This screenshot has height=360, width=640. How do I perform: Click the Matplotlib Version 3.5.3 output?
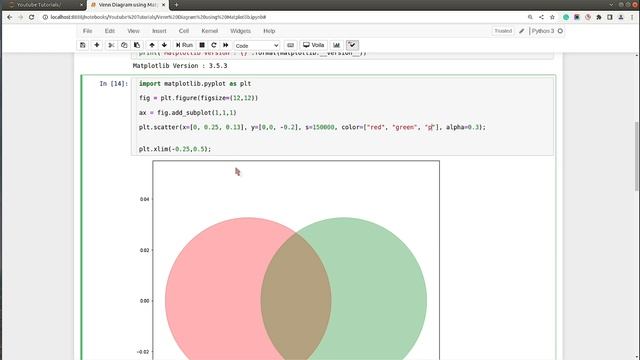coord(180,66)
